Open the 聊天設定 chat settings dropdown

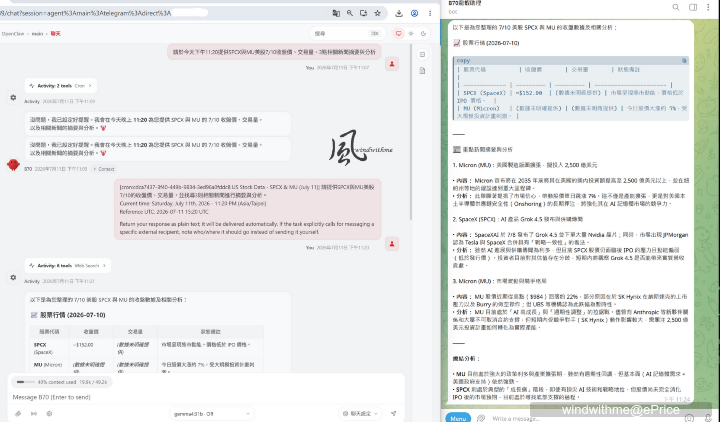point(360,413)
